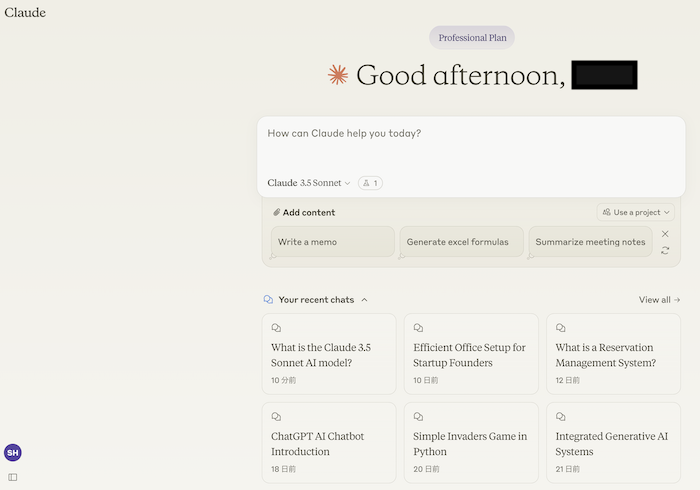Open the sidebar panel toggle icon
The height and width of the screenshot is (490, 700).
(x=12, y=477)
